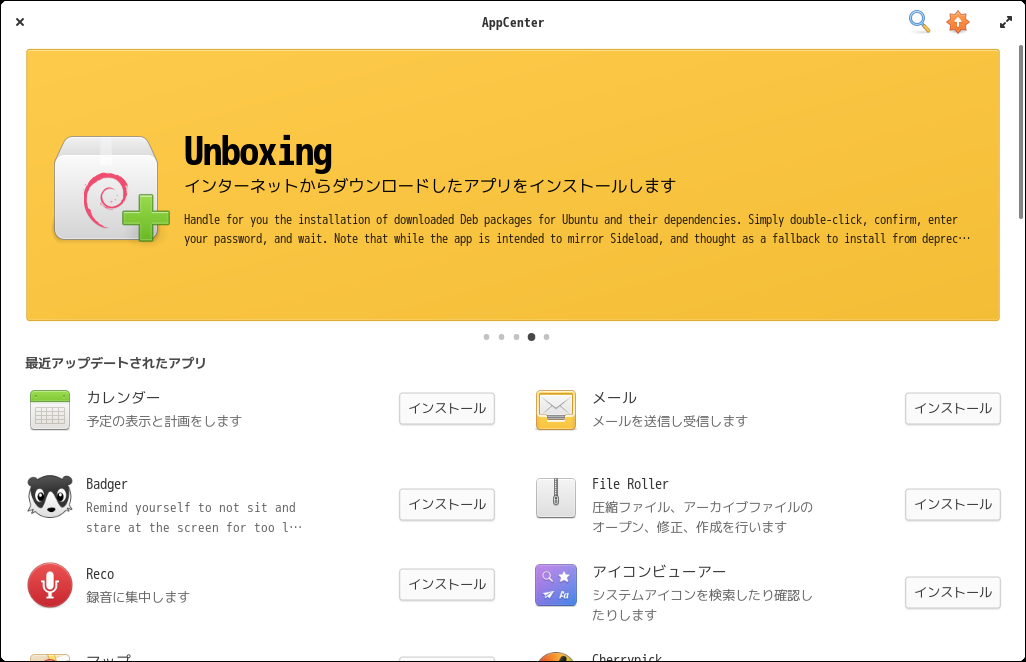Image resolution: width=1026 pixels, height=662 pixels.
Task: Click the File Roller archive icon
Action: pyautogui.click(x=556, y=497)
